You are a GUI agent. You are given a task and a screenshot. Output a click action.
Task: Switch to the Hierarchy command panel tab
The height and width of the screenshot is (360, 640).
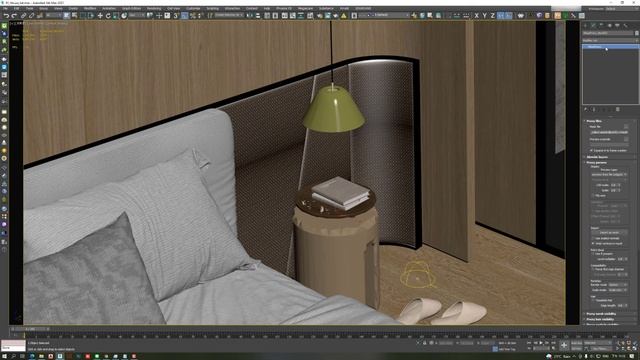pyautogui.click(x=602, y=25)
